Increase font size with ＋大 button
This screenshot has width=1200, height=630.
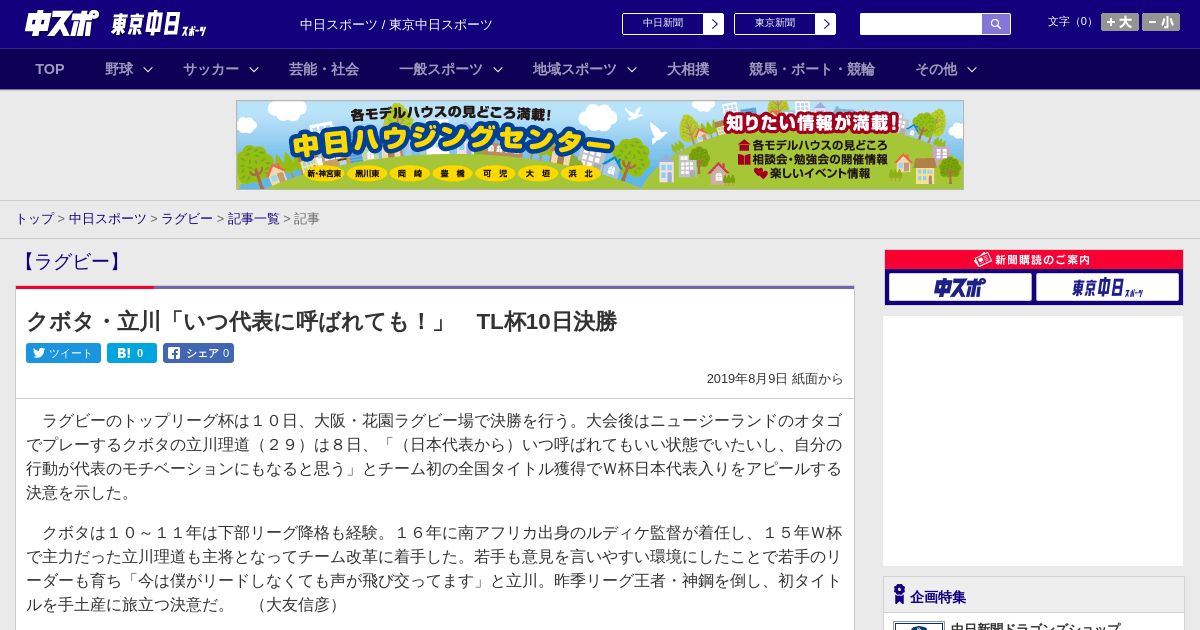coord(1120,22)
